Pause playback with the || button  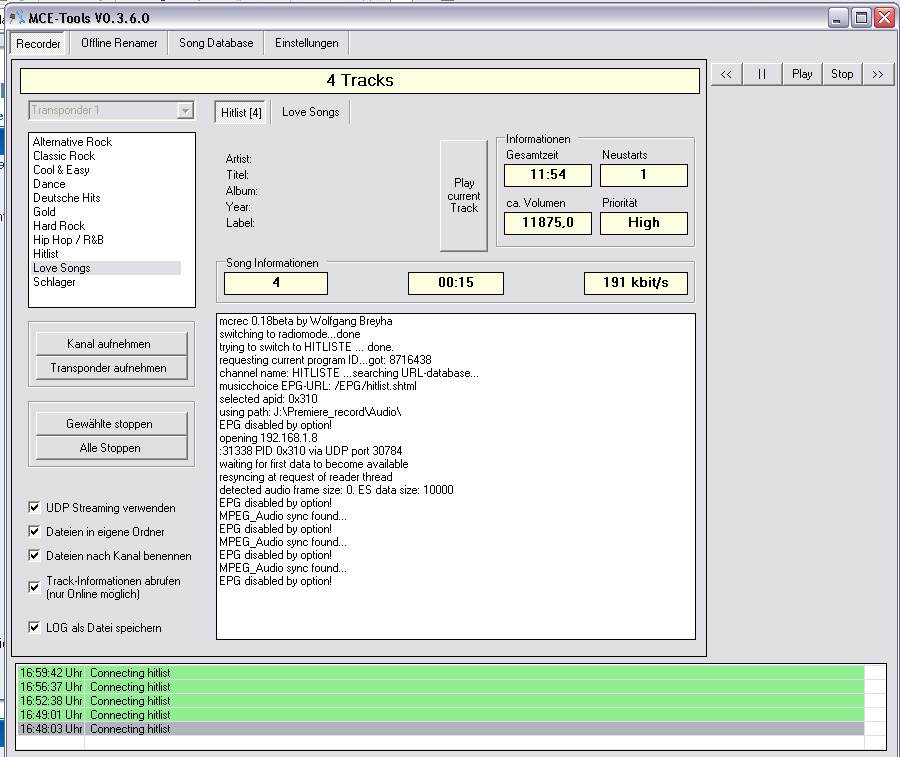coord(762,73)
